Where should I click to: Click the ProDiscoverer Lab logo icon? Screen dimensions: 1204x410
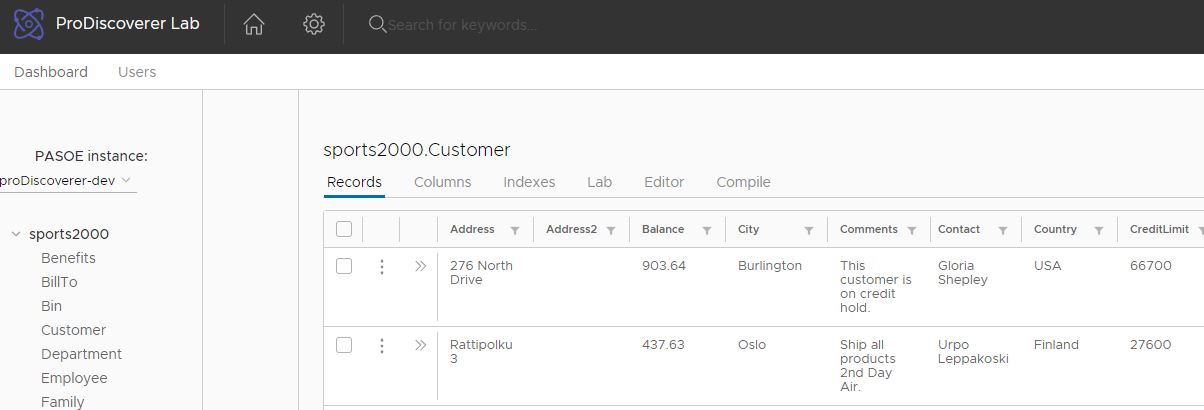(x=28, y=24)
